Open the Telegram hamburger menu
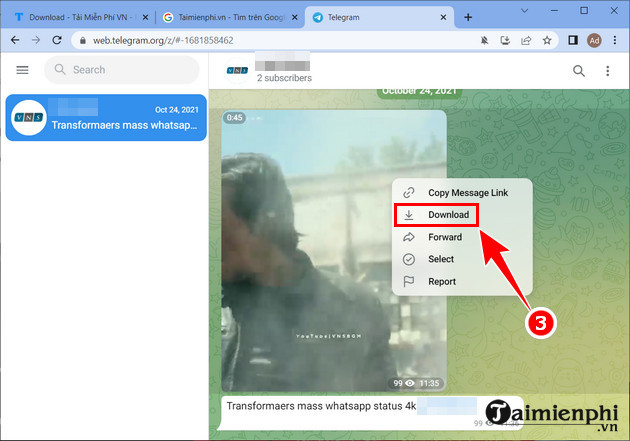Viewport: 630px width, 441px height. click(x=22, y=70)
